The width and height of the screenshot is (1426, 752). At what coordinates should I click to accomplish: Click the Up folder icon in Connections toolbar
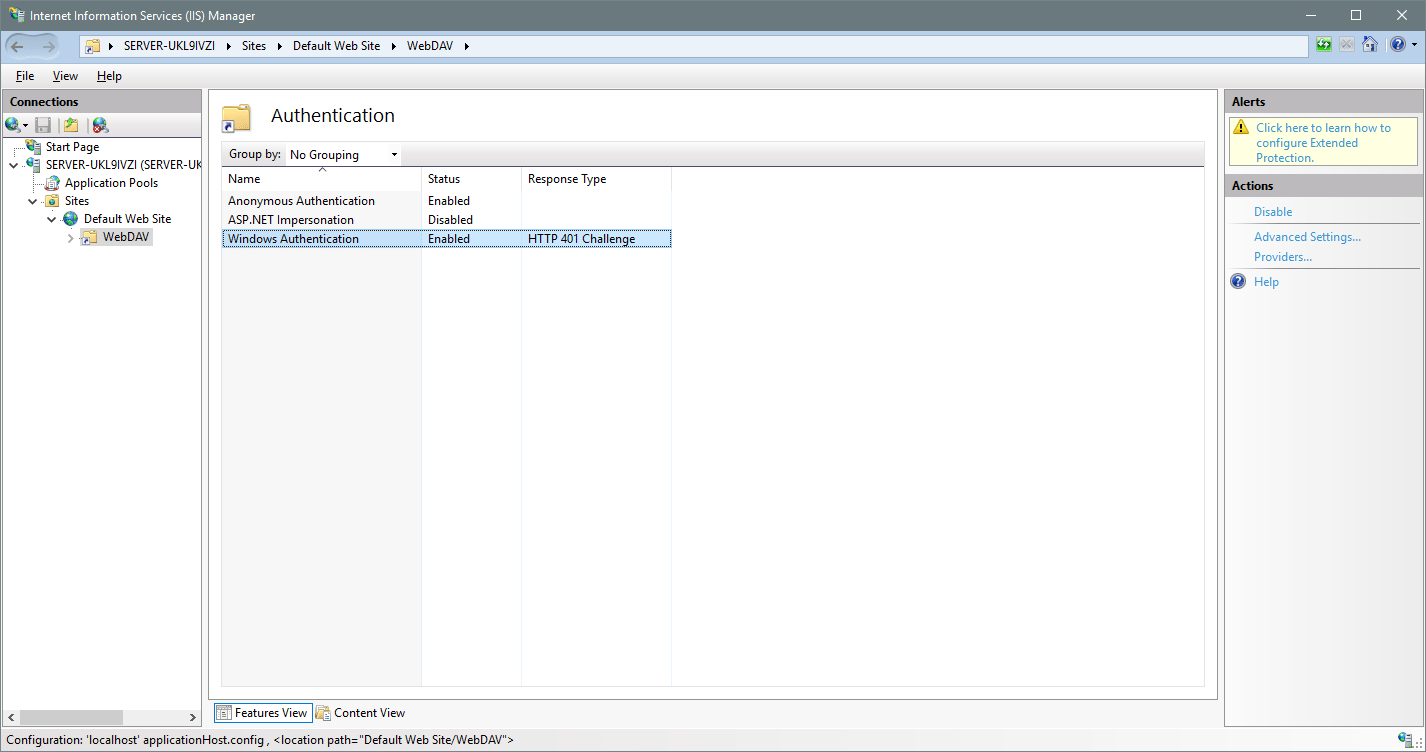(71, 125)
